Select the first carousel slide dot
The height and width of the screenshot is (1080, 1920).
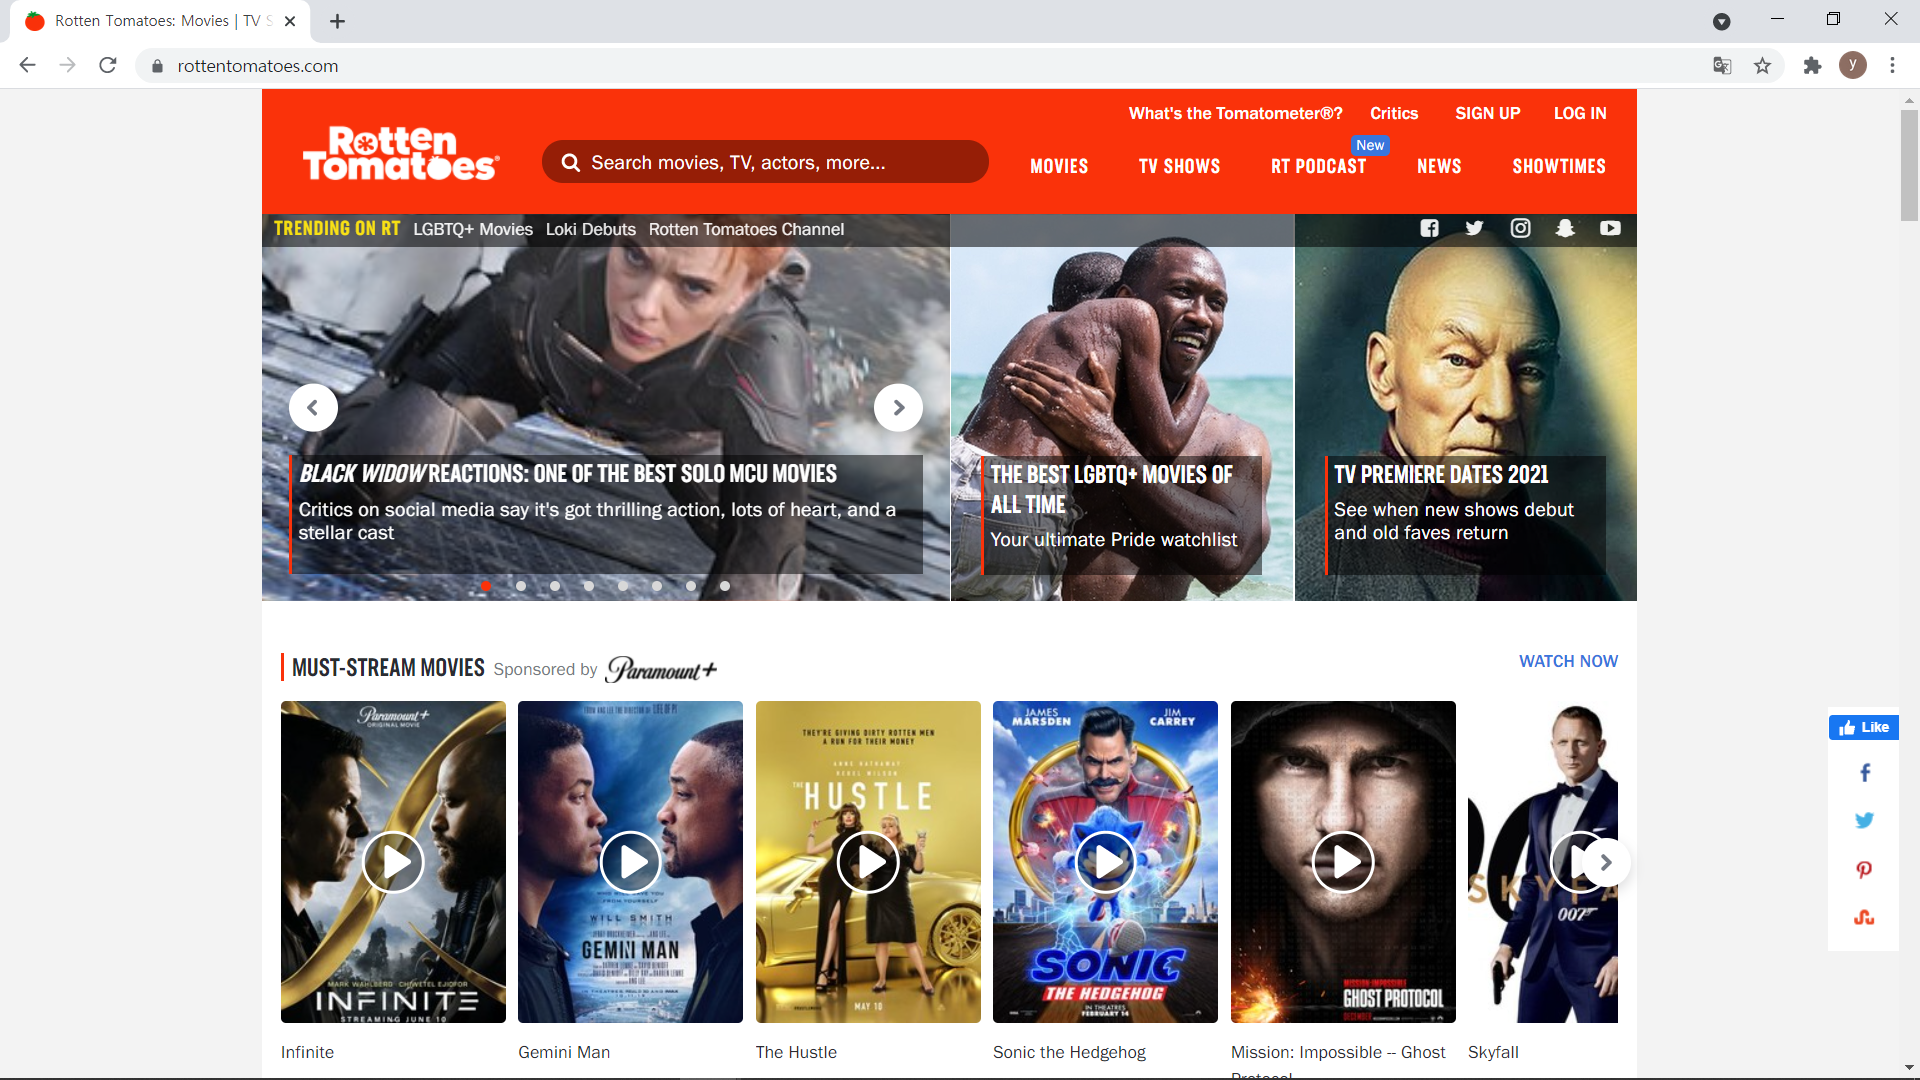point(486,586)
